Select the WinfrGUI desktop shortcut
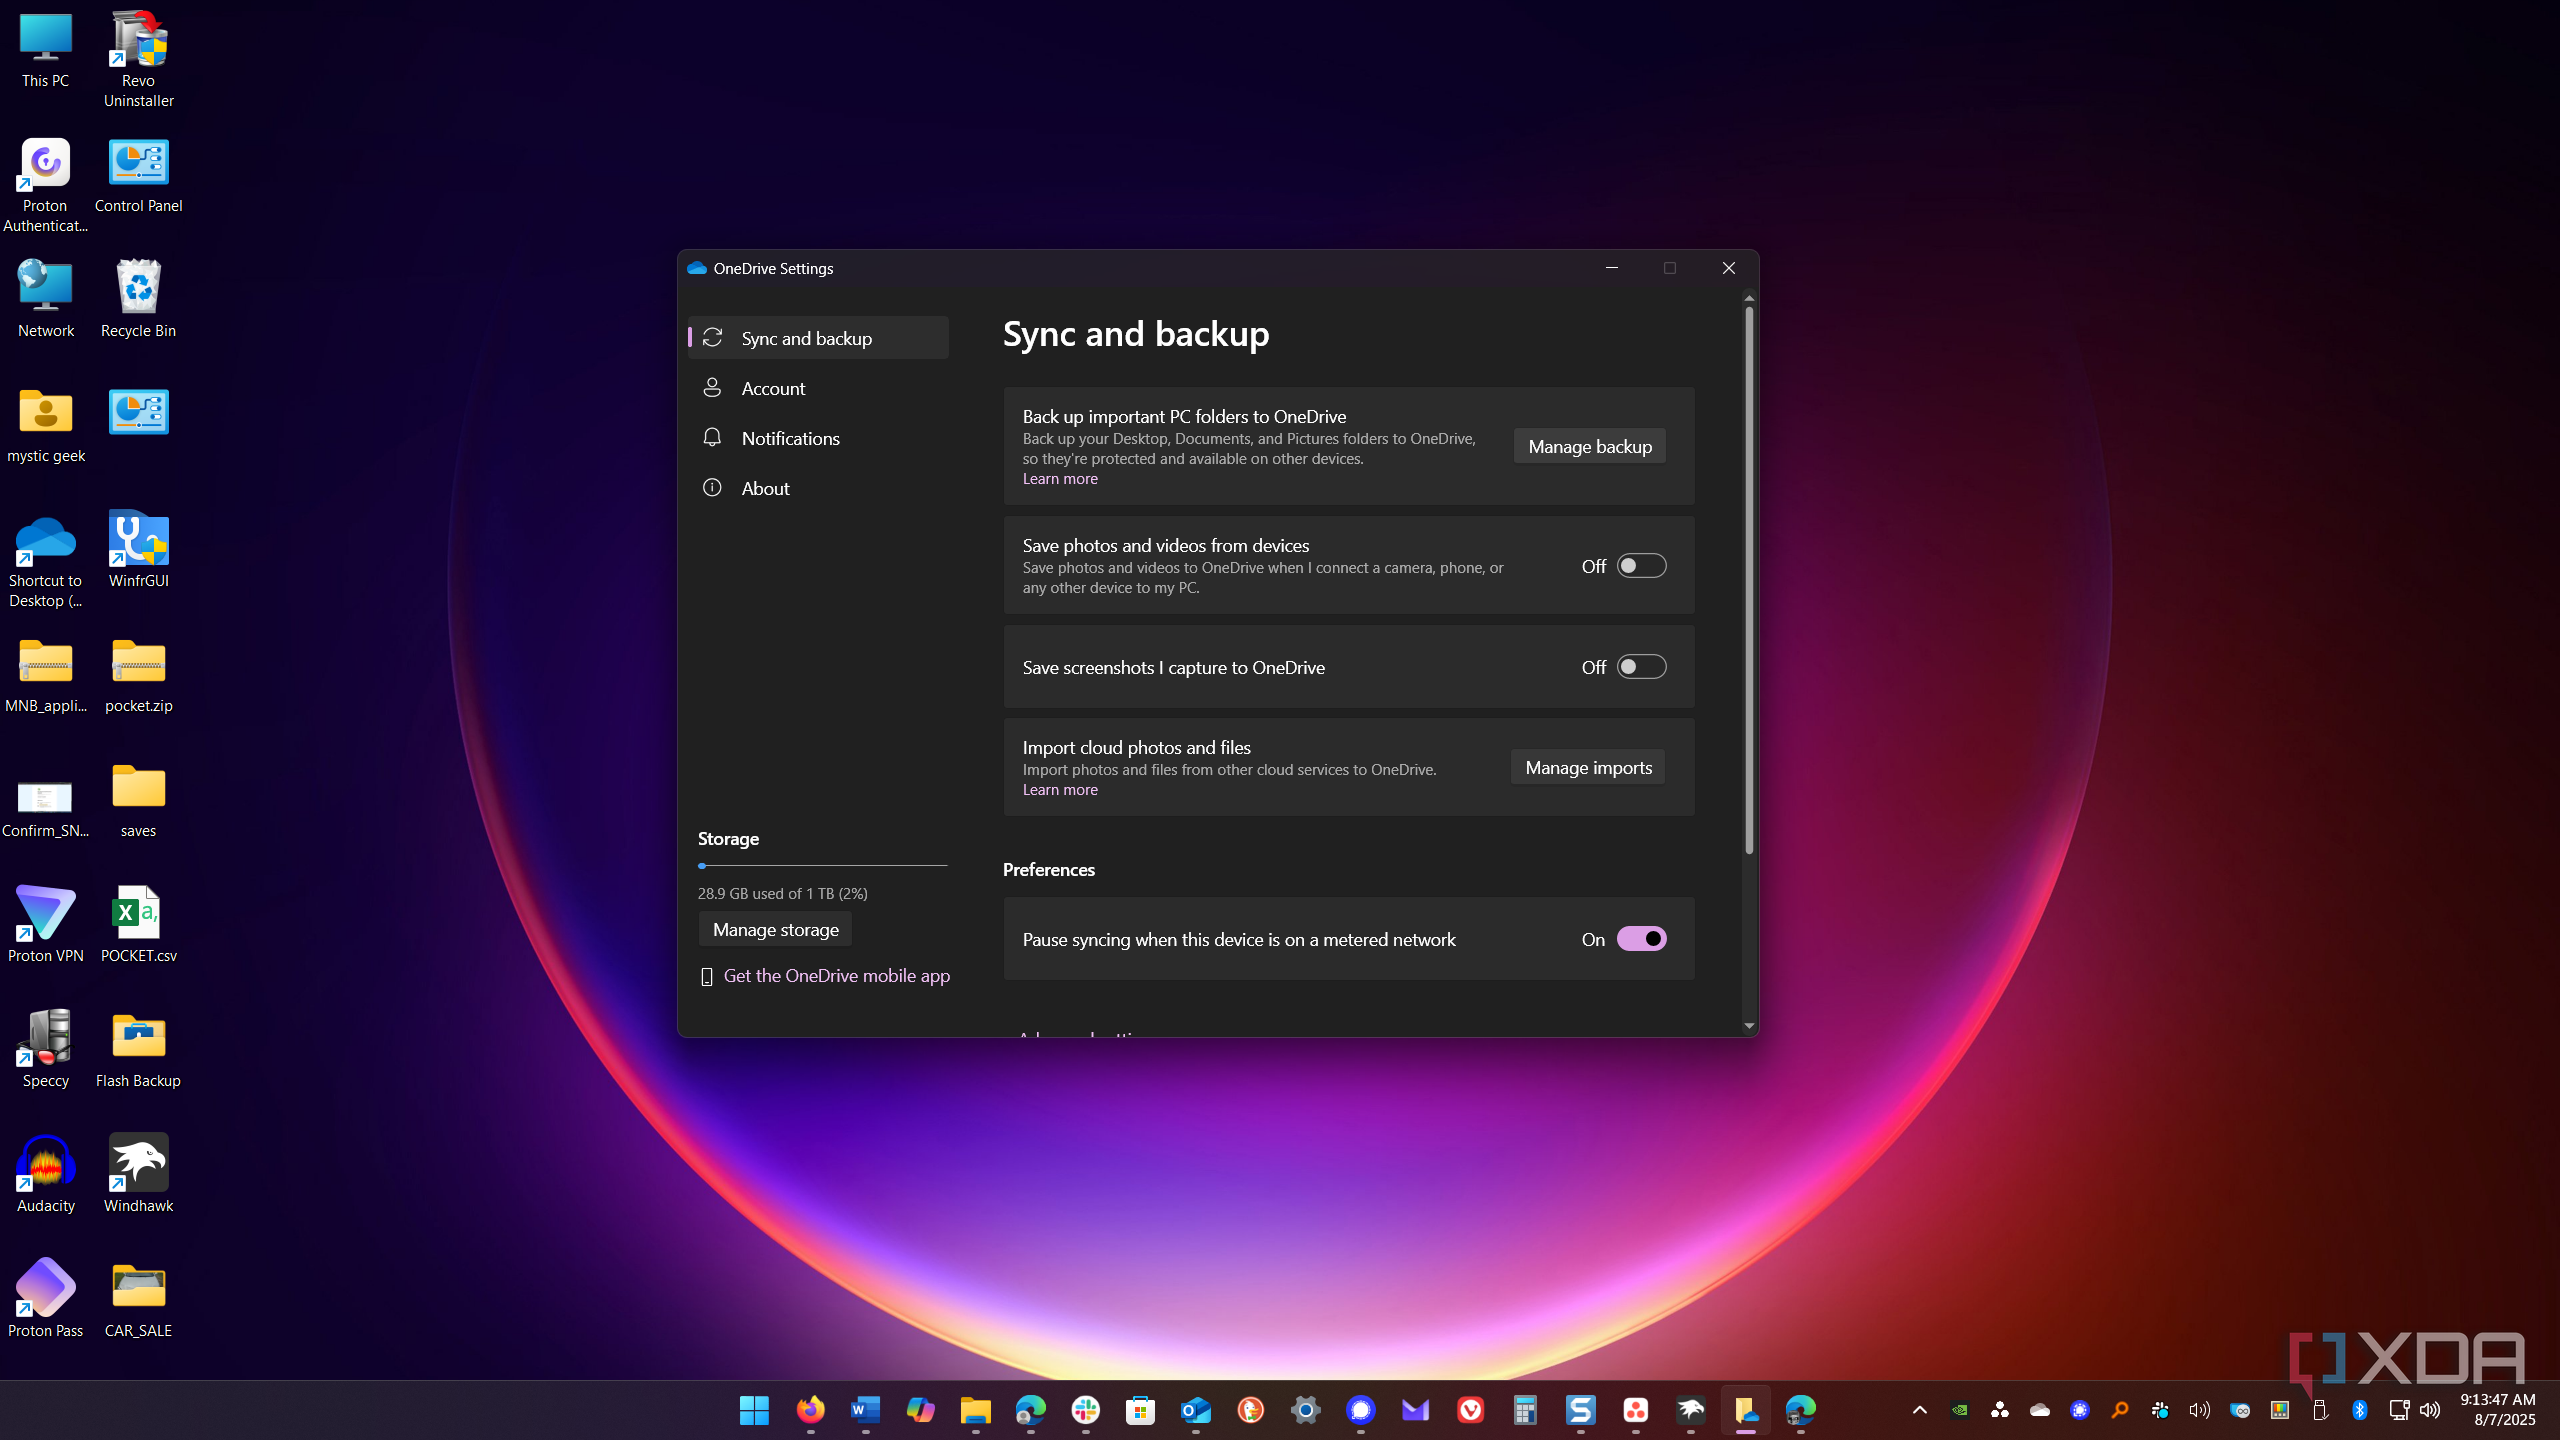Image resolution: width=2560 pixels, height=1440 pixels. (138, 550)
